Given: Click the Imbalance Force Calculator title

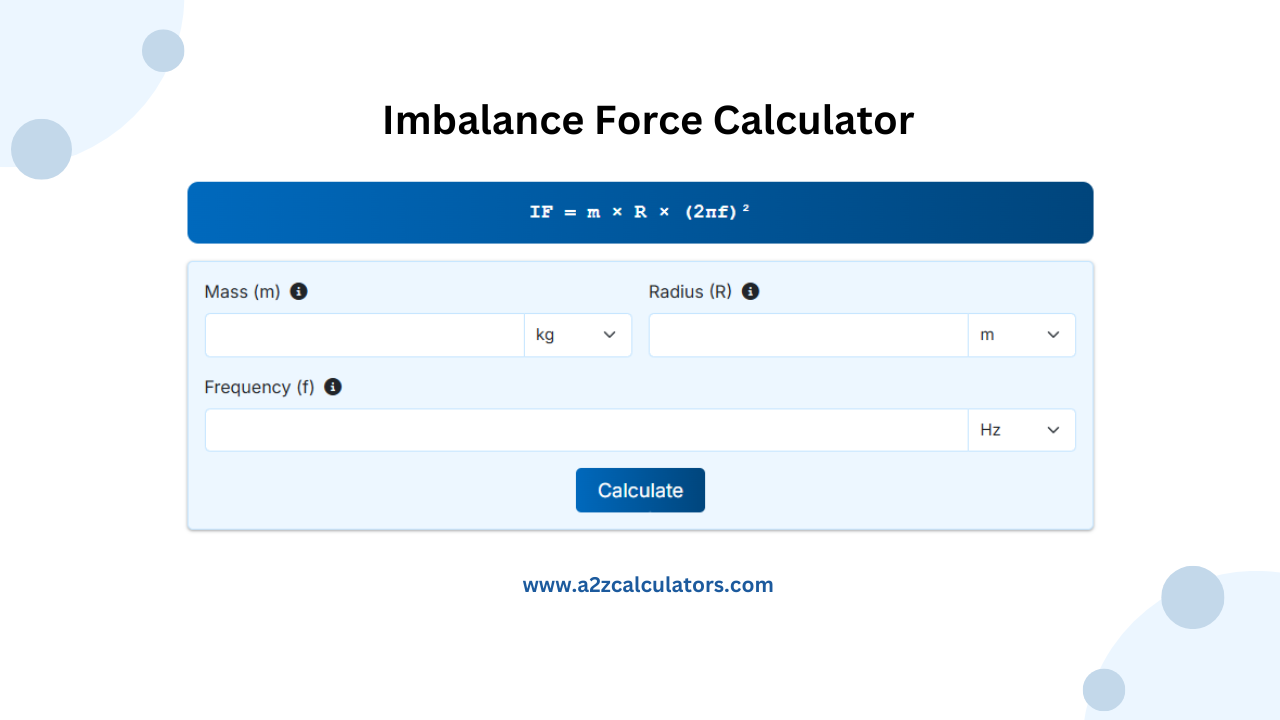Looking at the screenshot, I should point(648,119).
